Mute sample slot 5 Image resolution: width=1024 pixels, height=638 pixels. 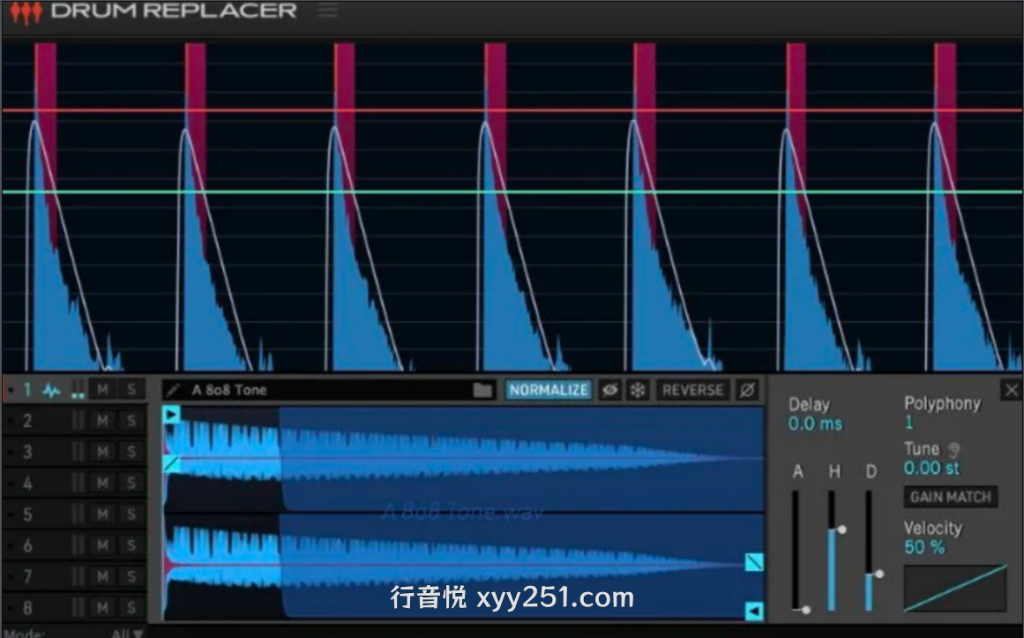[103, 515]
